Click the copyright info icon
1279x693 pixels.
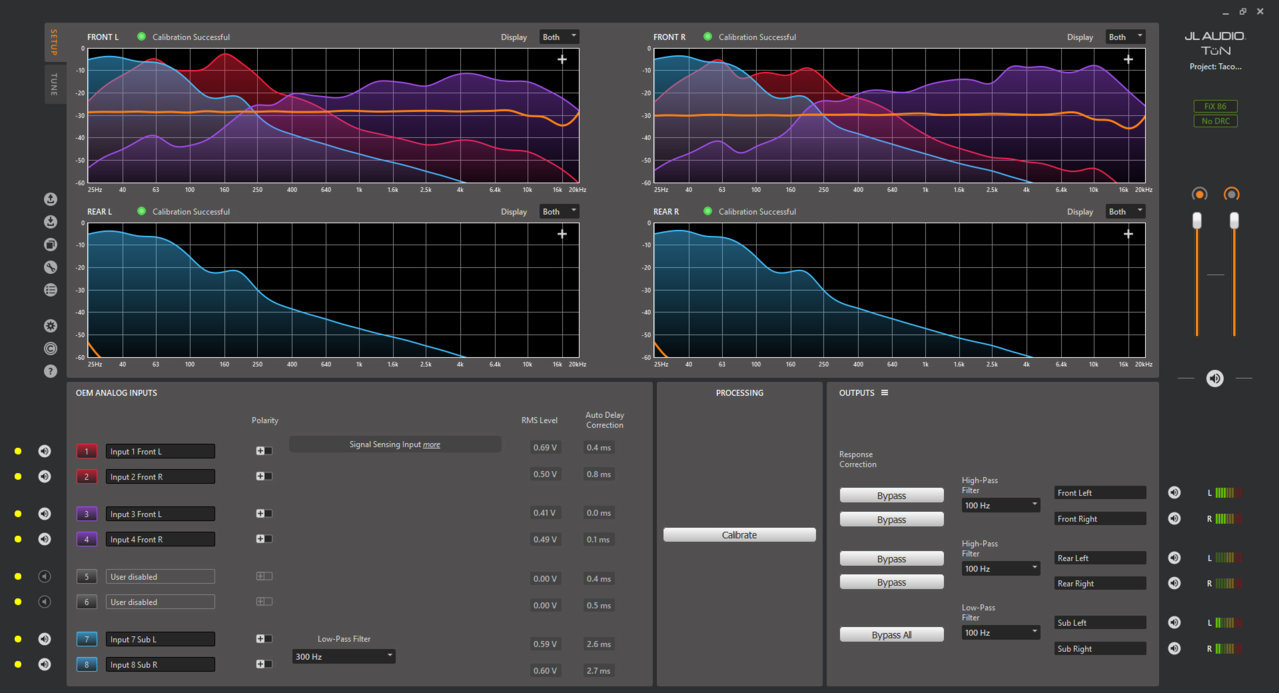tap(51, 348)
